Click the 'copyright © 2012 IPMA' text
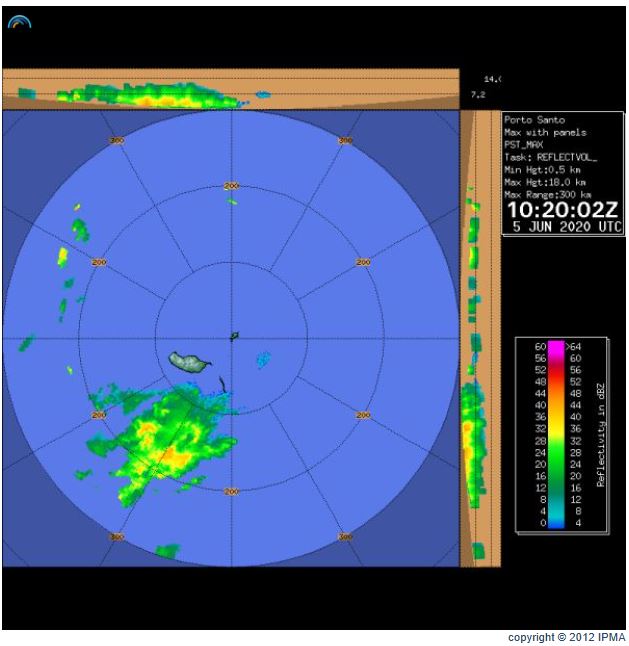Image resolution: width=629 pixels, height=646 pixels. tap(566, 637)
